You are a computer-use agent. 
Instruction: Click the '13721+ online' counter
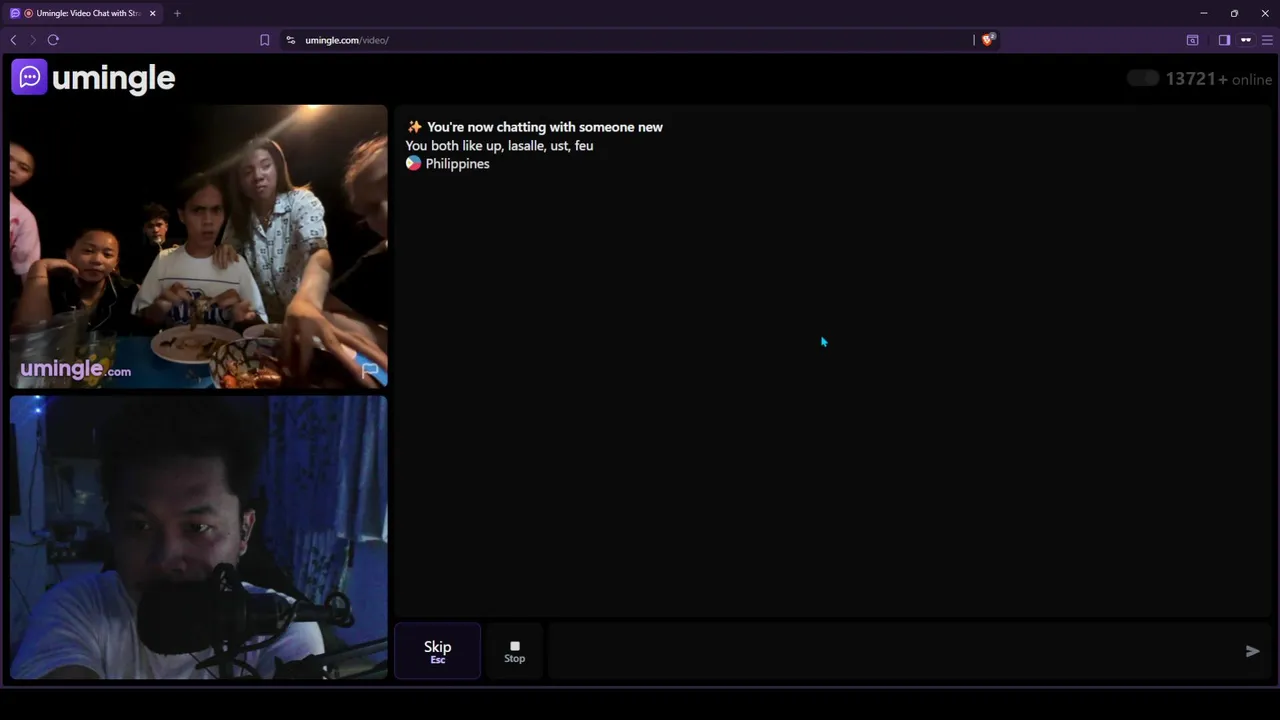pyautogui.click(x=1218, y=79)
